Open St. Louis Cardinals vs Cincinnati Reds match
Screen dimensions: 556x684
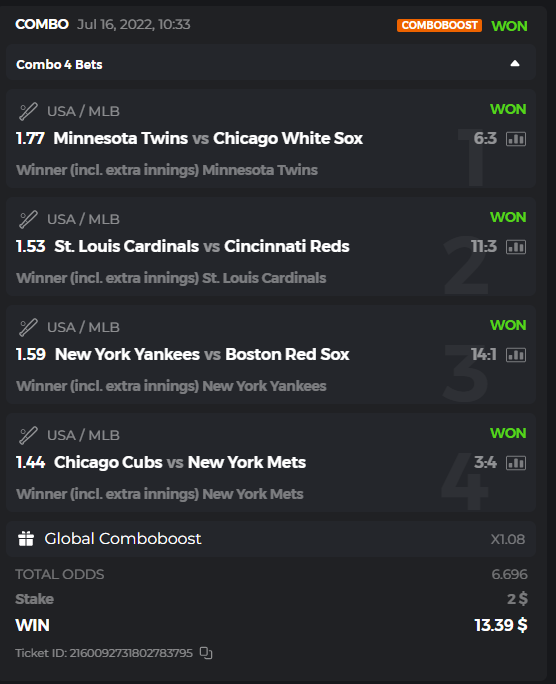[x=202, y=246]
